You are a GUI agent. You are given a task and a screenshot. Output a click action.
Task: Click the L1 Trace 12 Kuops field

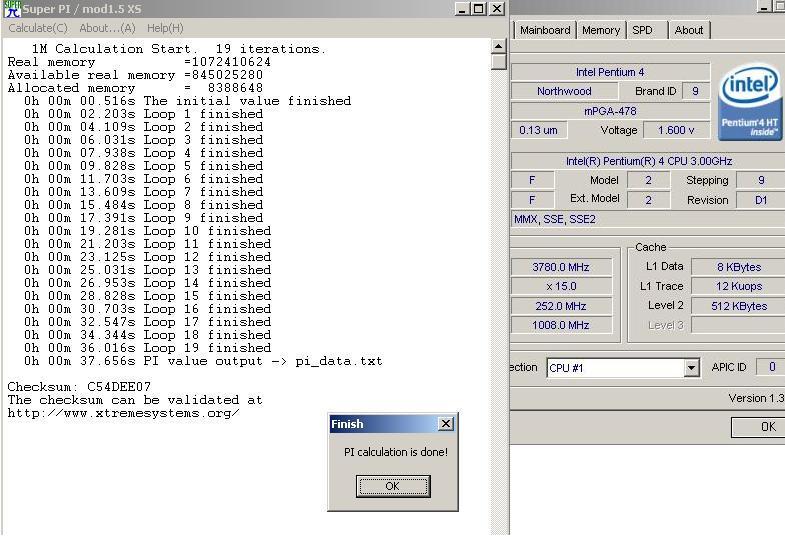(738, 286)
